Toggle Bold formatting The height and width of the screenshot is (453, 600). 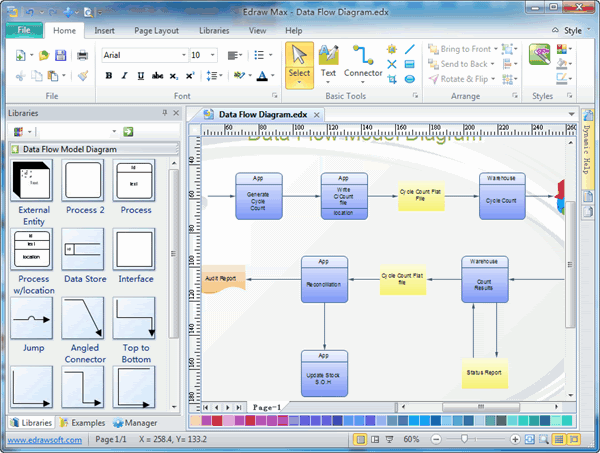109,76
